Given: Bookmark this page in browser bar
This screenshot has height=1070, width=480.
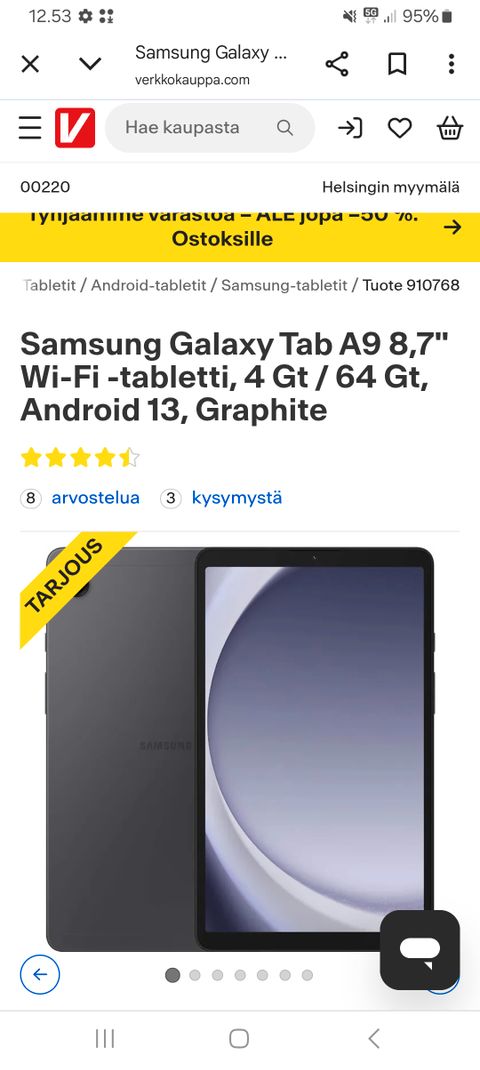Looking at the screenshot, I should pos(397,64).
